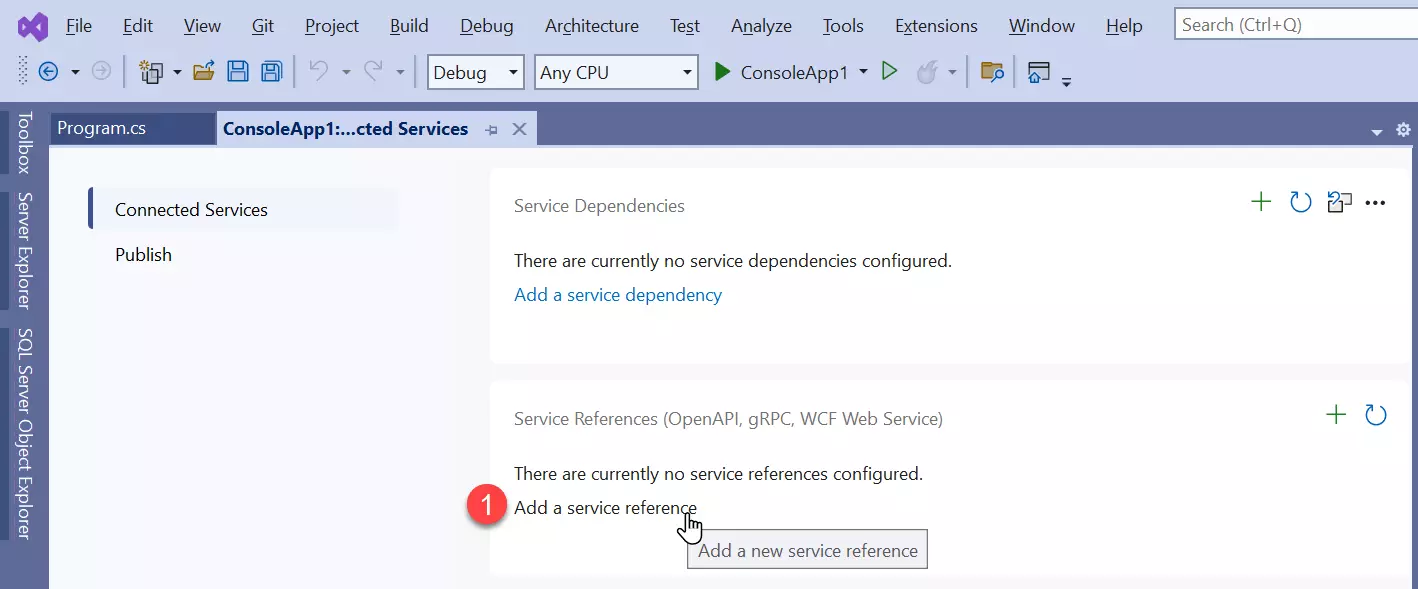Open the Debug configuration dropdown

point(475,72)
